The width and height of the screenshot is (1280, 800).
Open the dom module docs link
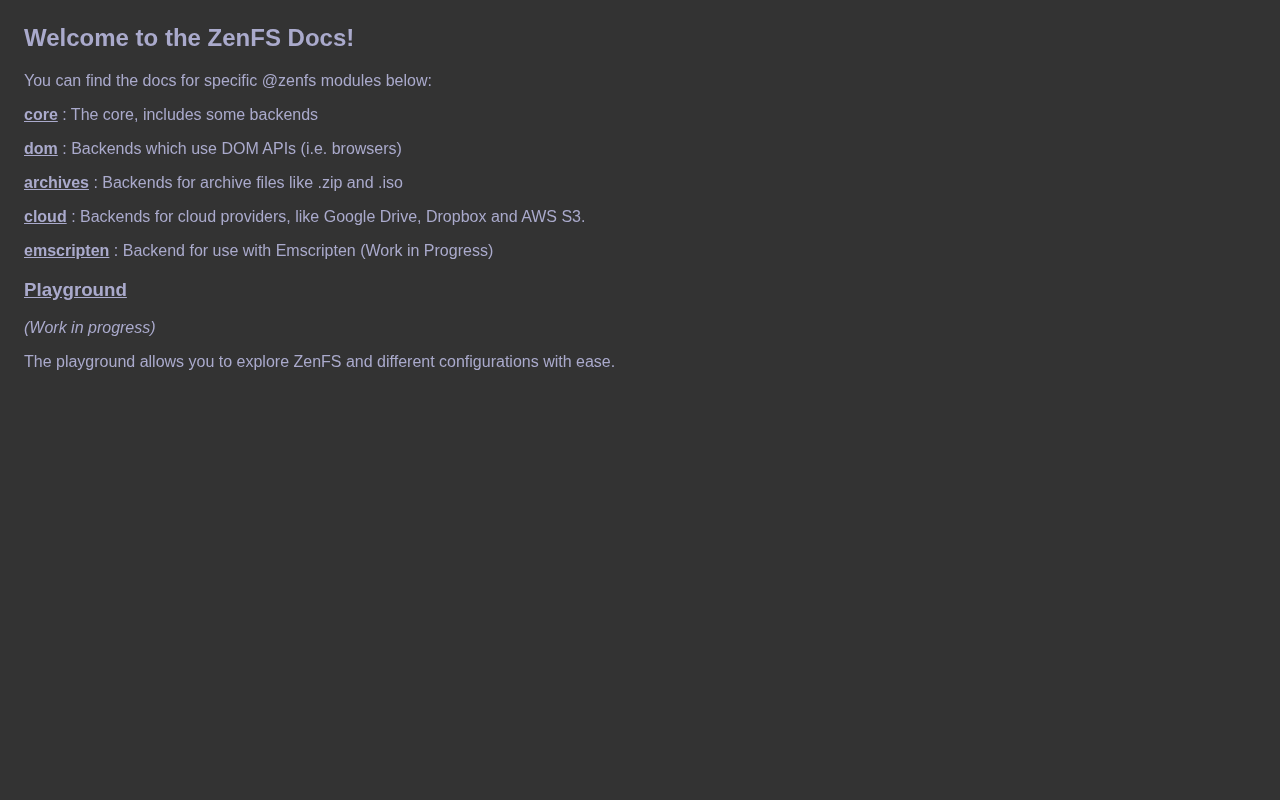(x=41, y=149)
